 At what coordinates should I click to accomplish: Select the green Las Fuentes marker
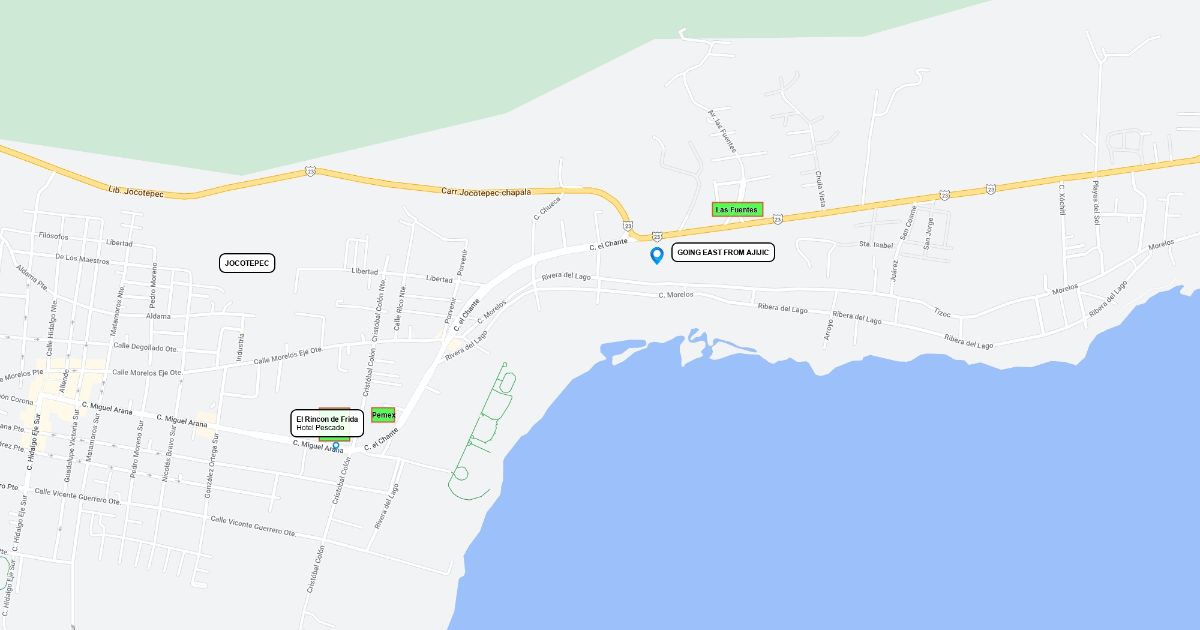coord(737,209)
